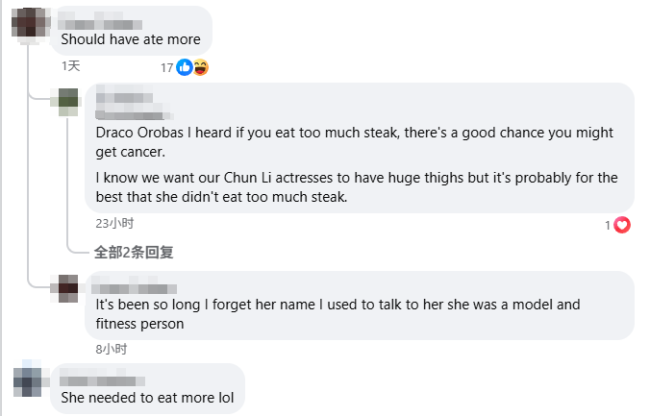This screenshot has height=416, width=650.
Task: Open the reaction count beside the heart
Action: point(607,225)
